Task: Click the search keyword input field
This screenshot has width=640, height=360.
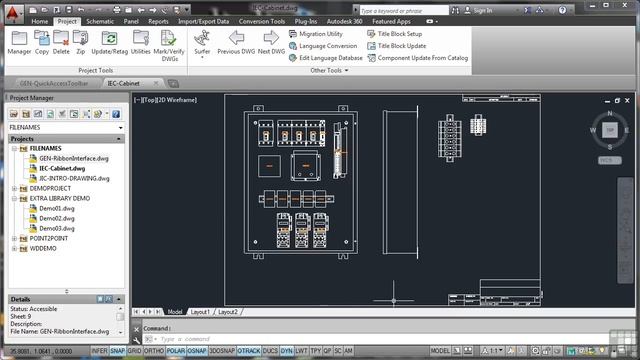Action: (404, 11)
